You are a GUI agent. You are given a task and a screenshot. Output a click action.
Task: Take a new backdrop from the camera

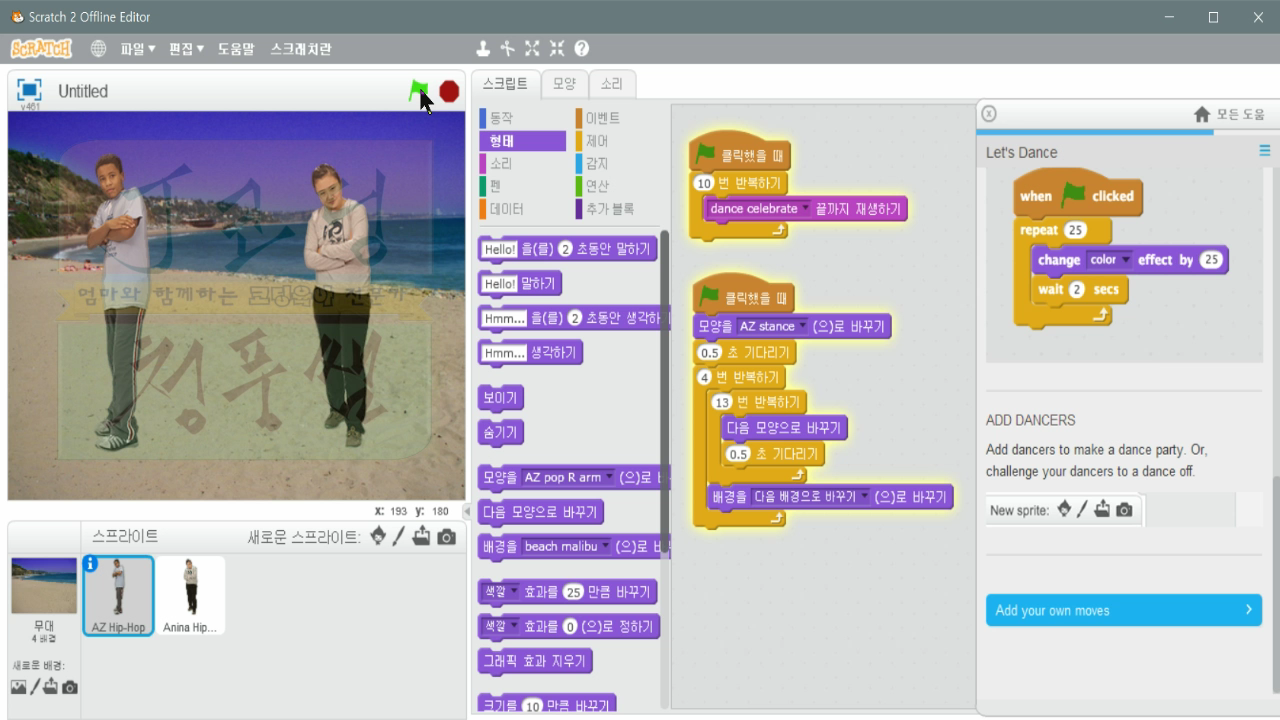click(70, 687)
